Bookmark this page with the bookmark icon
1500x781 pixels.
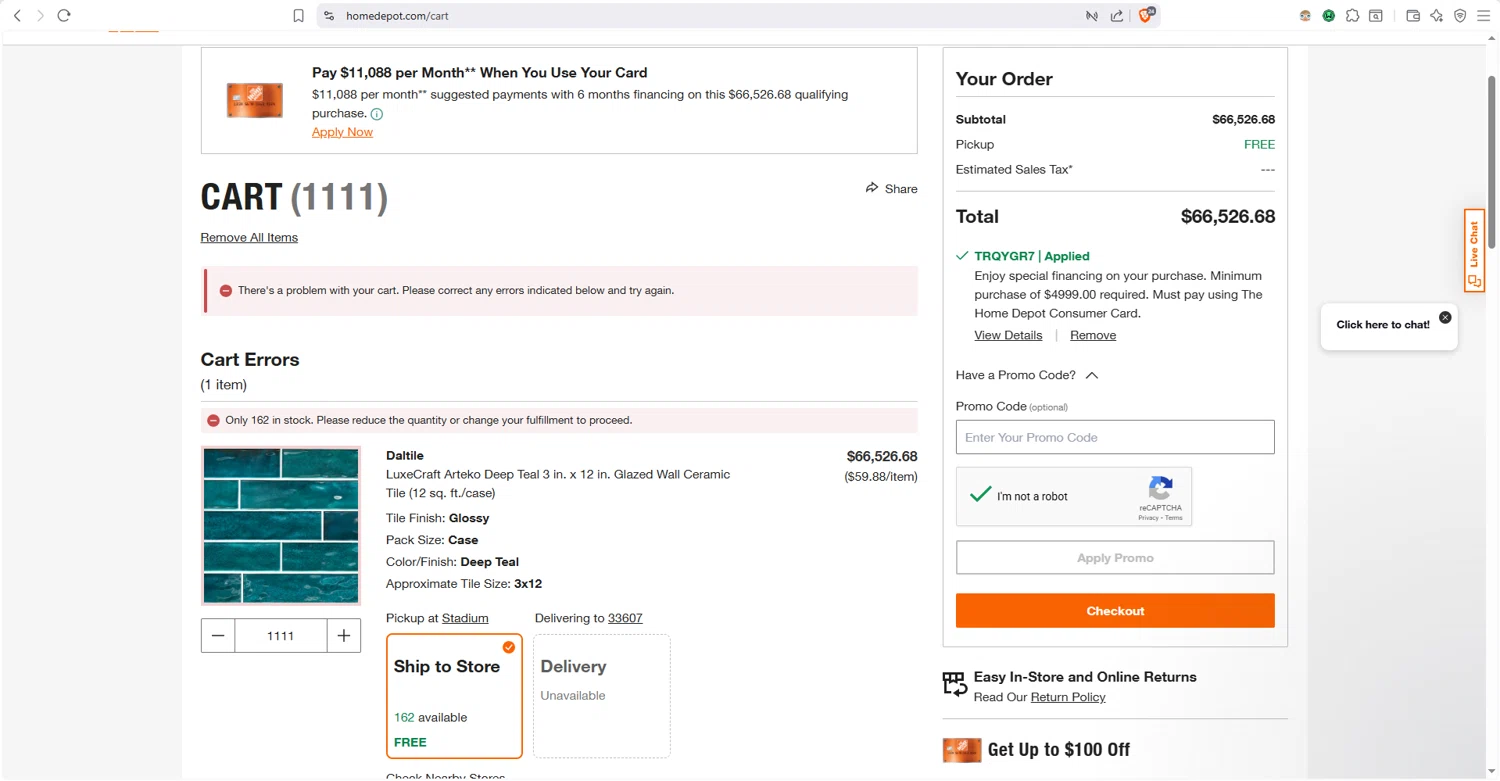(298, 16)
